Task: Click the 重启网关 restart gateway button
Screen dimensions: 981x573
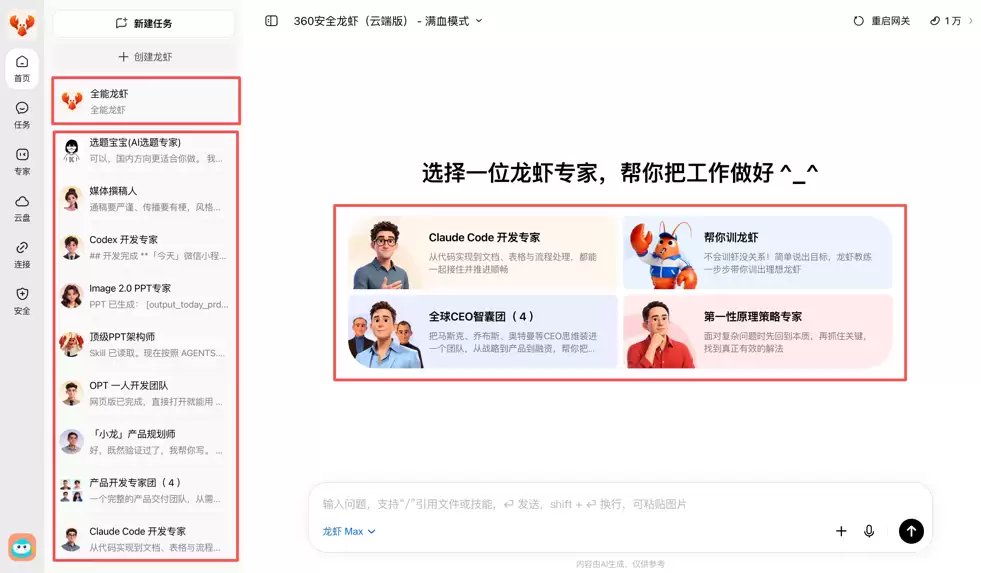Action: coord(882,21)
